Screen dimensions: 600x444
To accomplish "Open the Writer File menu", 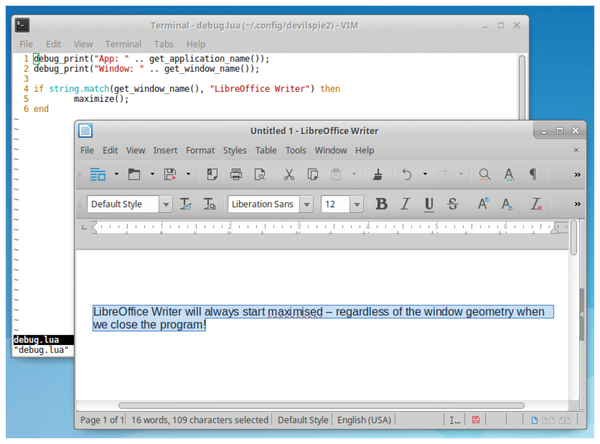I will pyautogui.click(x=87, y=150).
